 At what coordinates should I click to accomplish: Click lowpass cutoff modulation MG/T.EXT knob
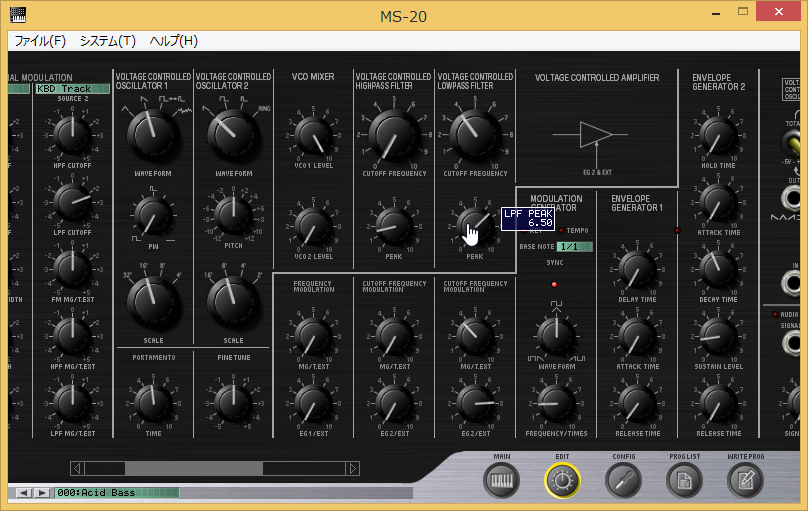click(x=475, y=336)
